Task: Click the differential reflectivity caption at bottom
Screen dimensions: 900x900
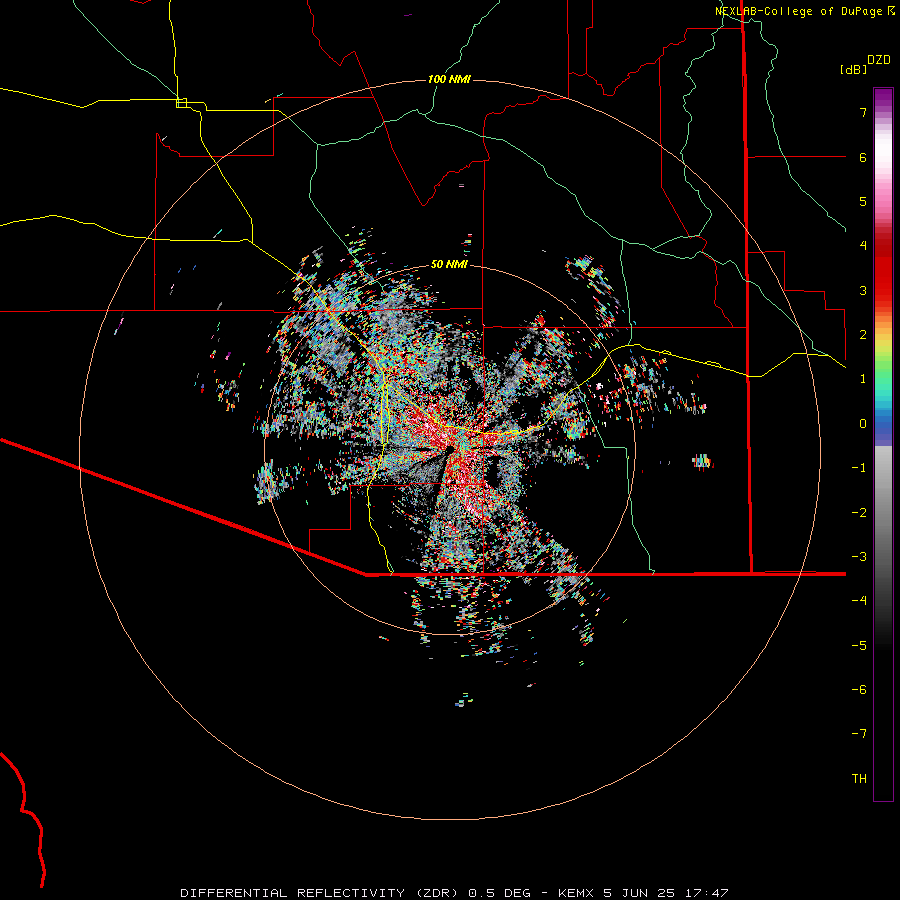Action: [x=454, y=893]
